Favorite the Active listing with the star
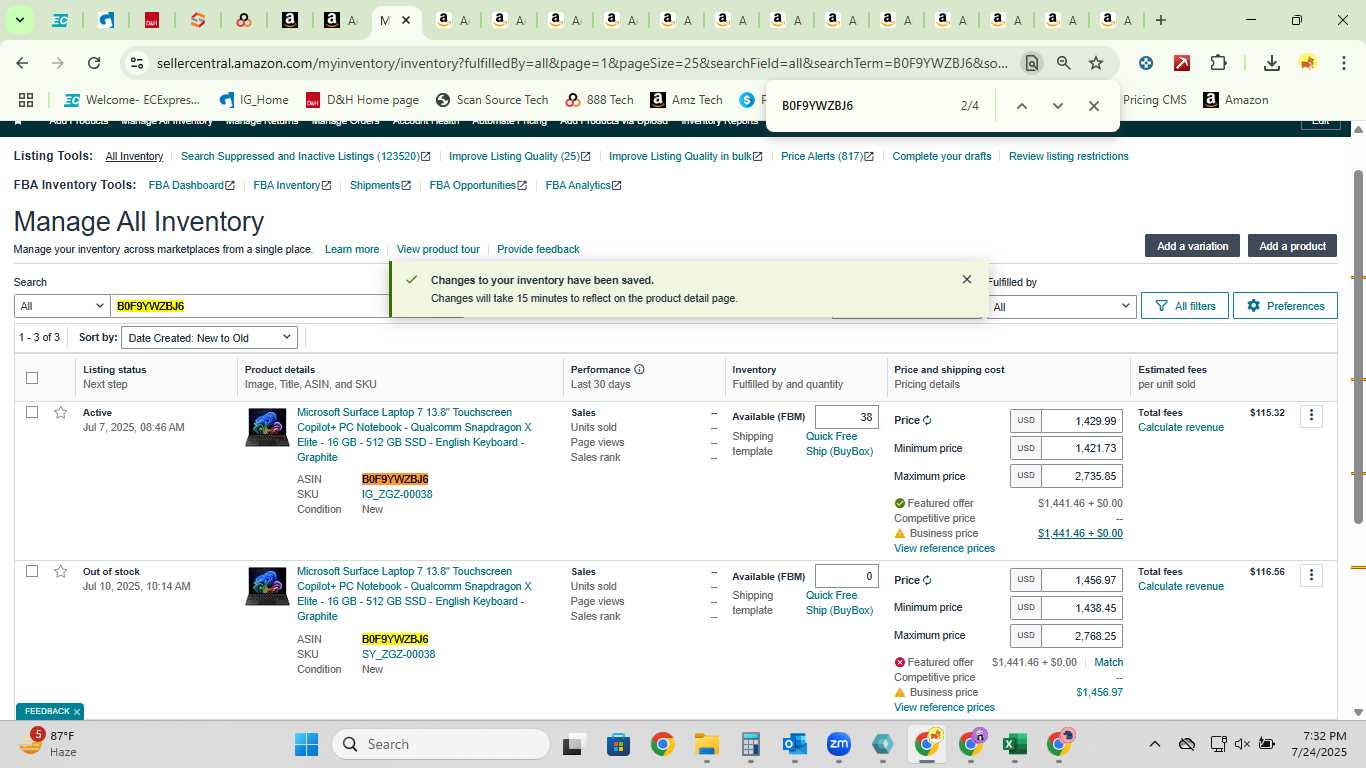 pyautogui.click(x=61, y=413)
